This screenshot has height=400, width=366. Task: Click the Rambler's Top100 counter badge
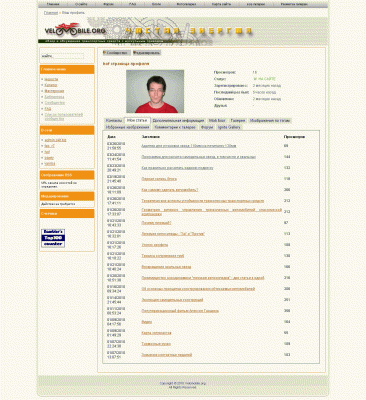(53, 238)
